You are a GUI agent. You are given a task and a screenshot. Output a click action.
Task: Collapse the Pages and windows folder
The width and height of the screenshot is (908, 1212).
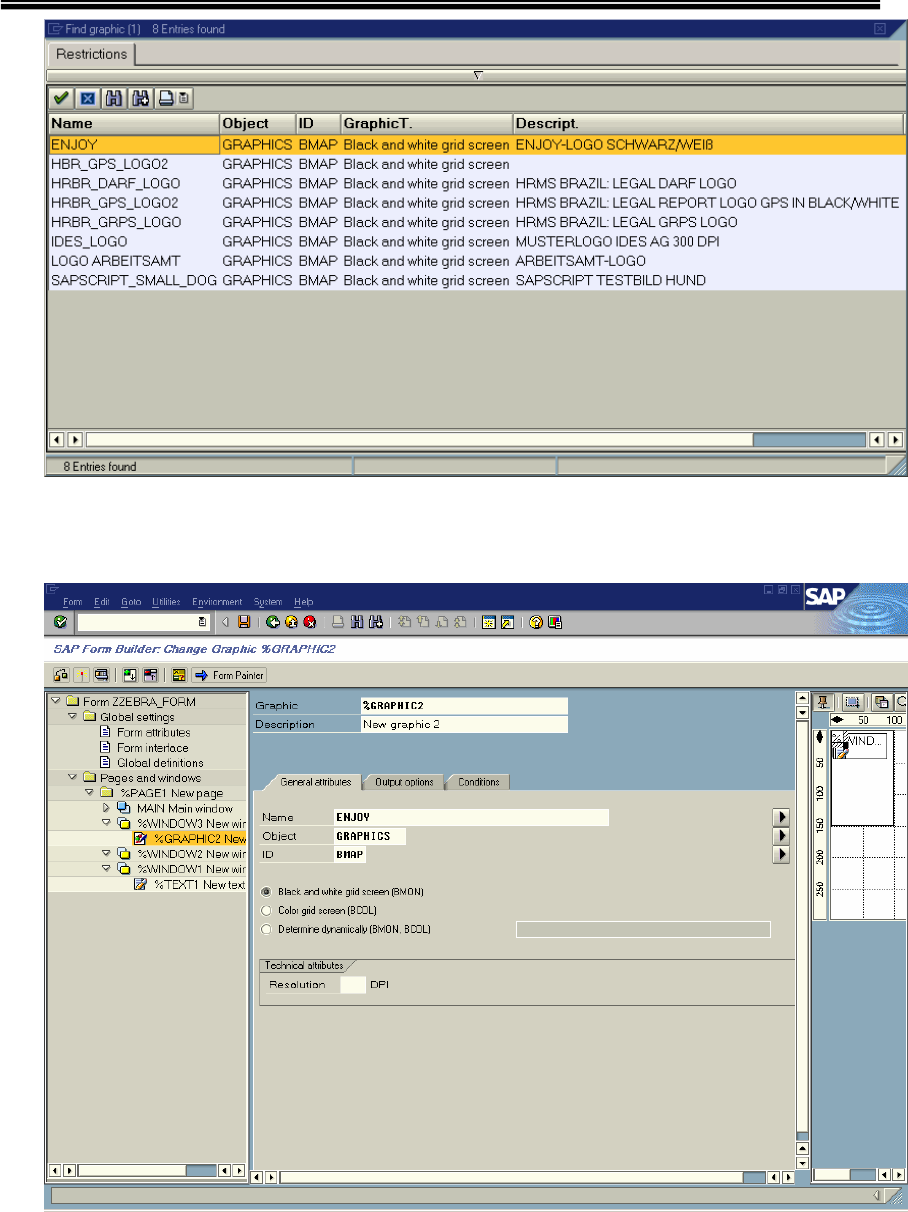pos(73,778)
